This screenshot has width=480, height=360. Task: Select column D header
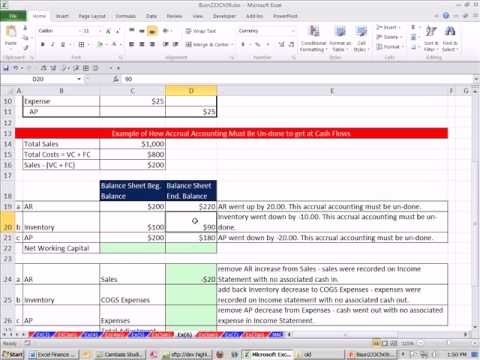click(191, 91)
